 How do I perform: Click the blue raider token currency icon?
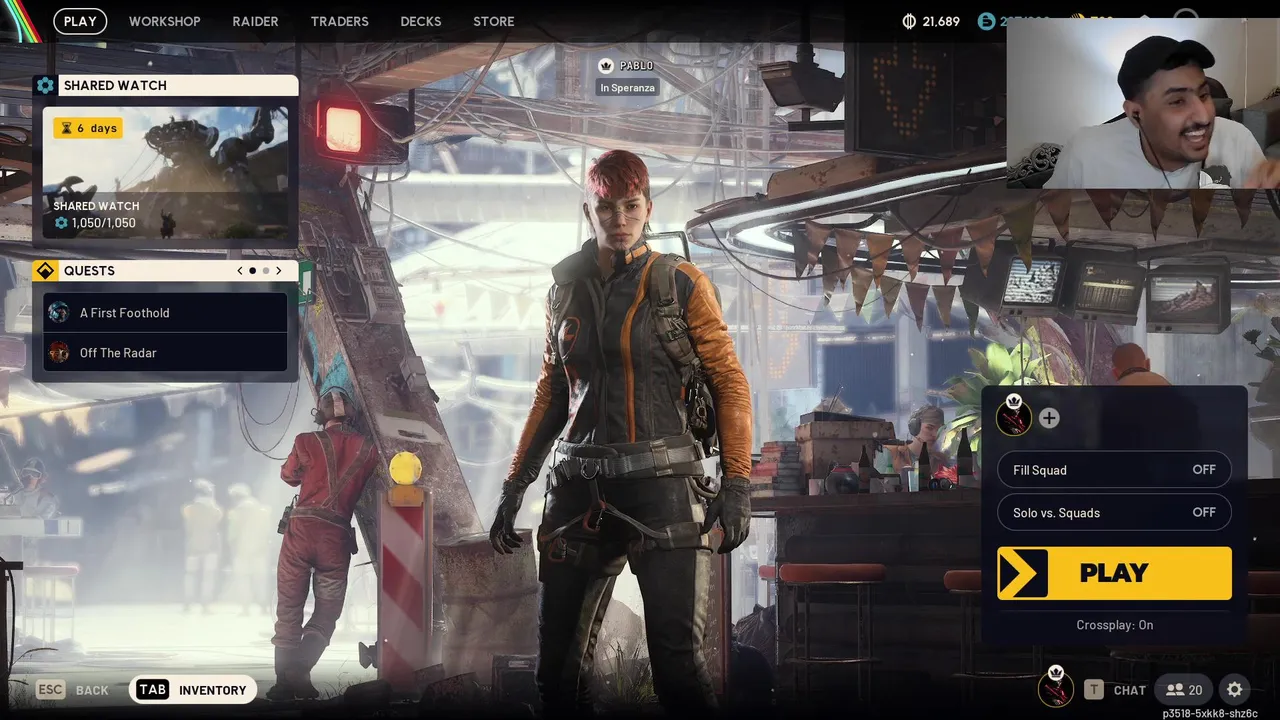tap(986, 21)
